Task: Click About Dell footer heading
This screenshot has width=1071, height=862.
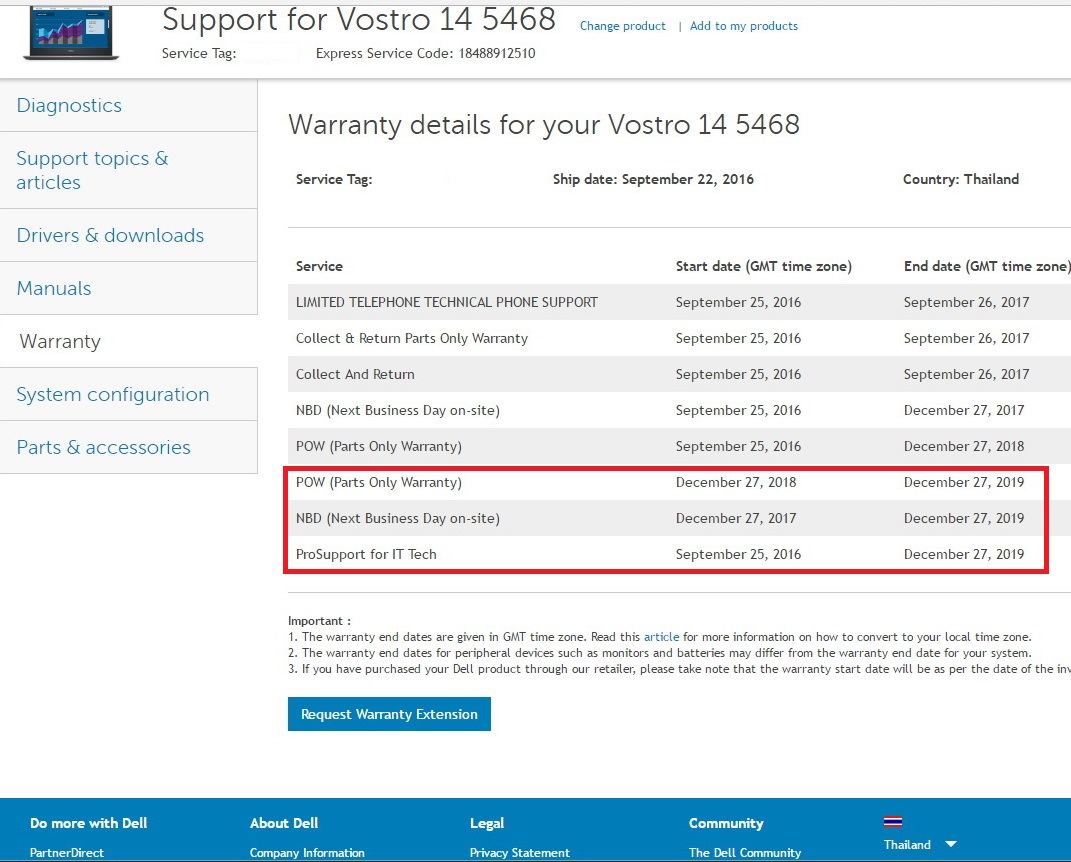Action: tap(284, 823)
